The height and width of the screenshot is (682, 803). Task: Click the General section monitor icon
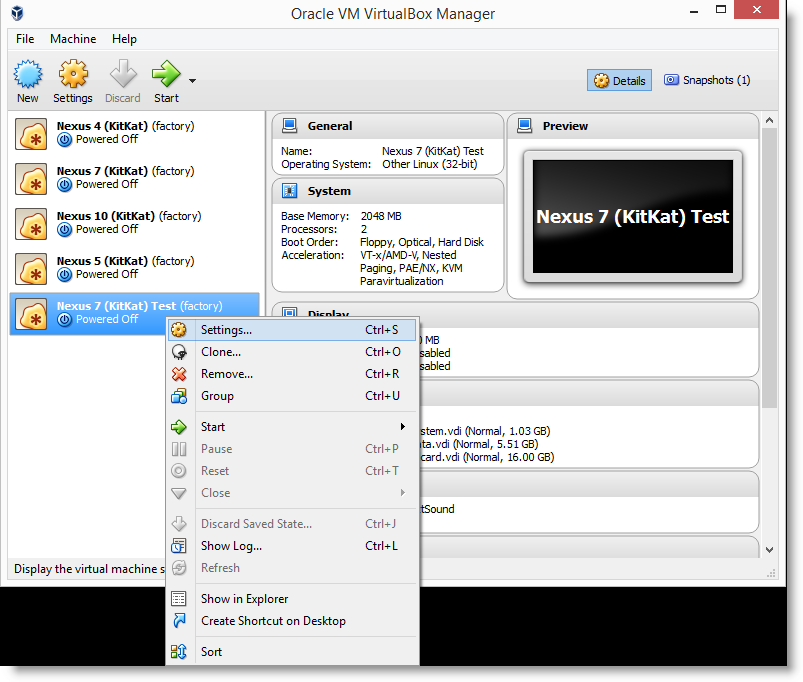click(290, 126)
